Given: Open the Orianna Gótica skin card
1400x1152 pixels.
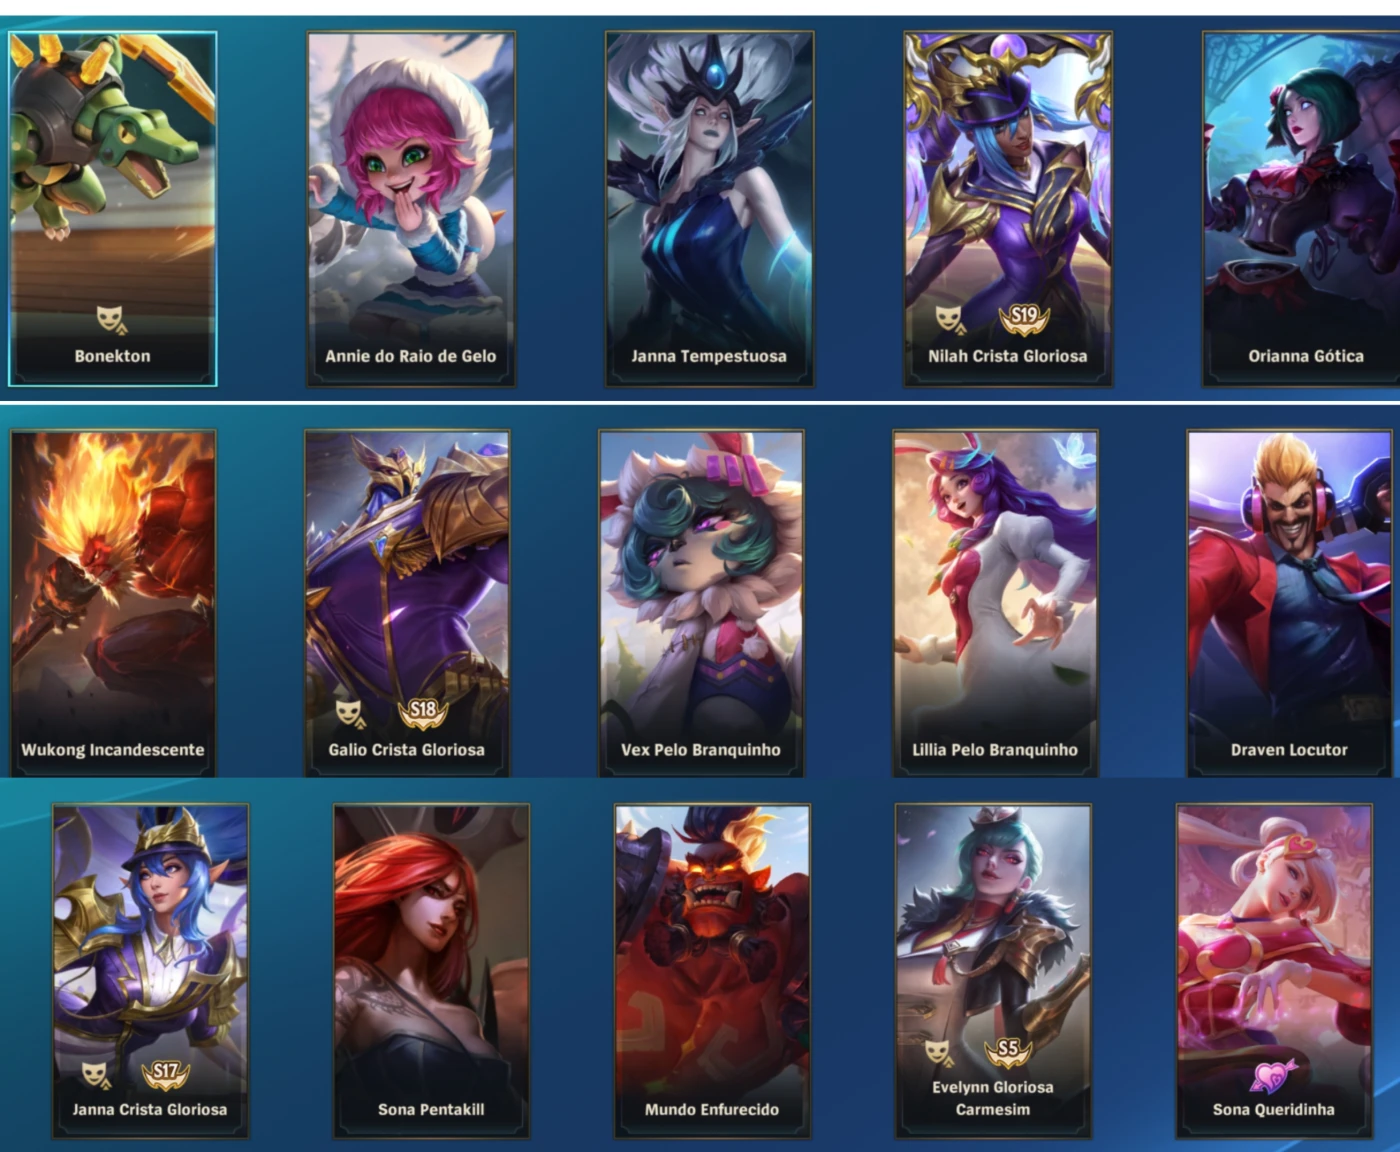Looking at the screenshot, I should coord(1301,209).
